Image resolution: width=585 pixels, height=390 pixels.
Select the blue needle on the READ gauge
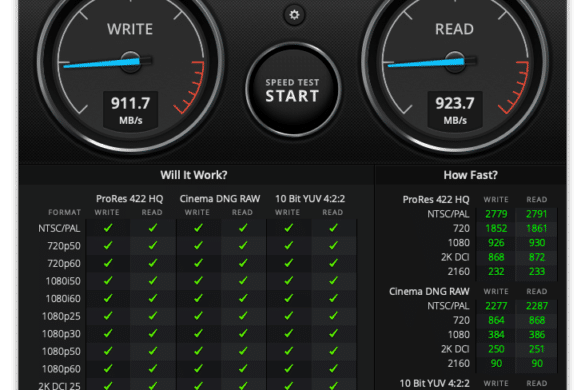(426, 63)
